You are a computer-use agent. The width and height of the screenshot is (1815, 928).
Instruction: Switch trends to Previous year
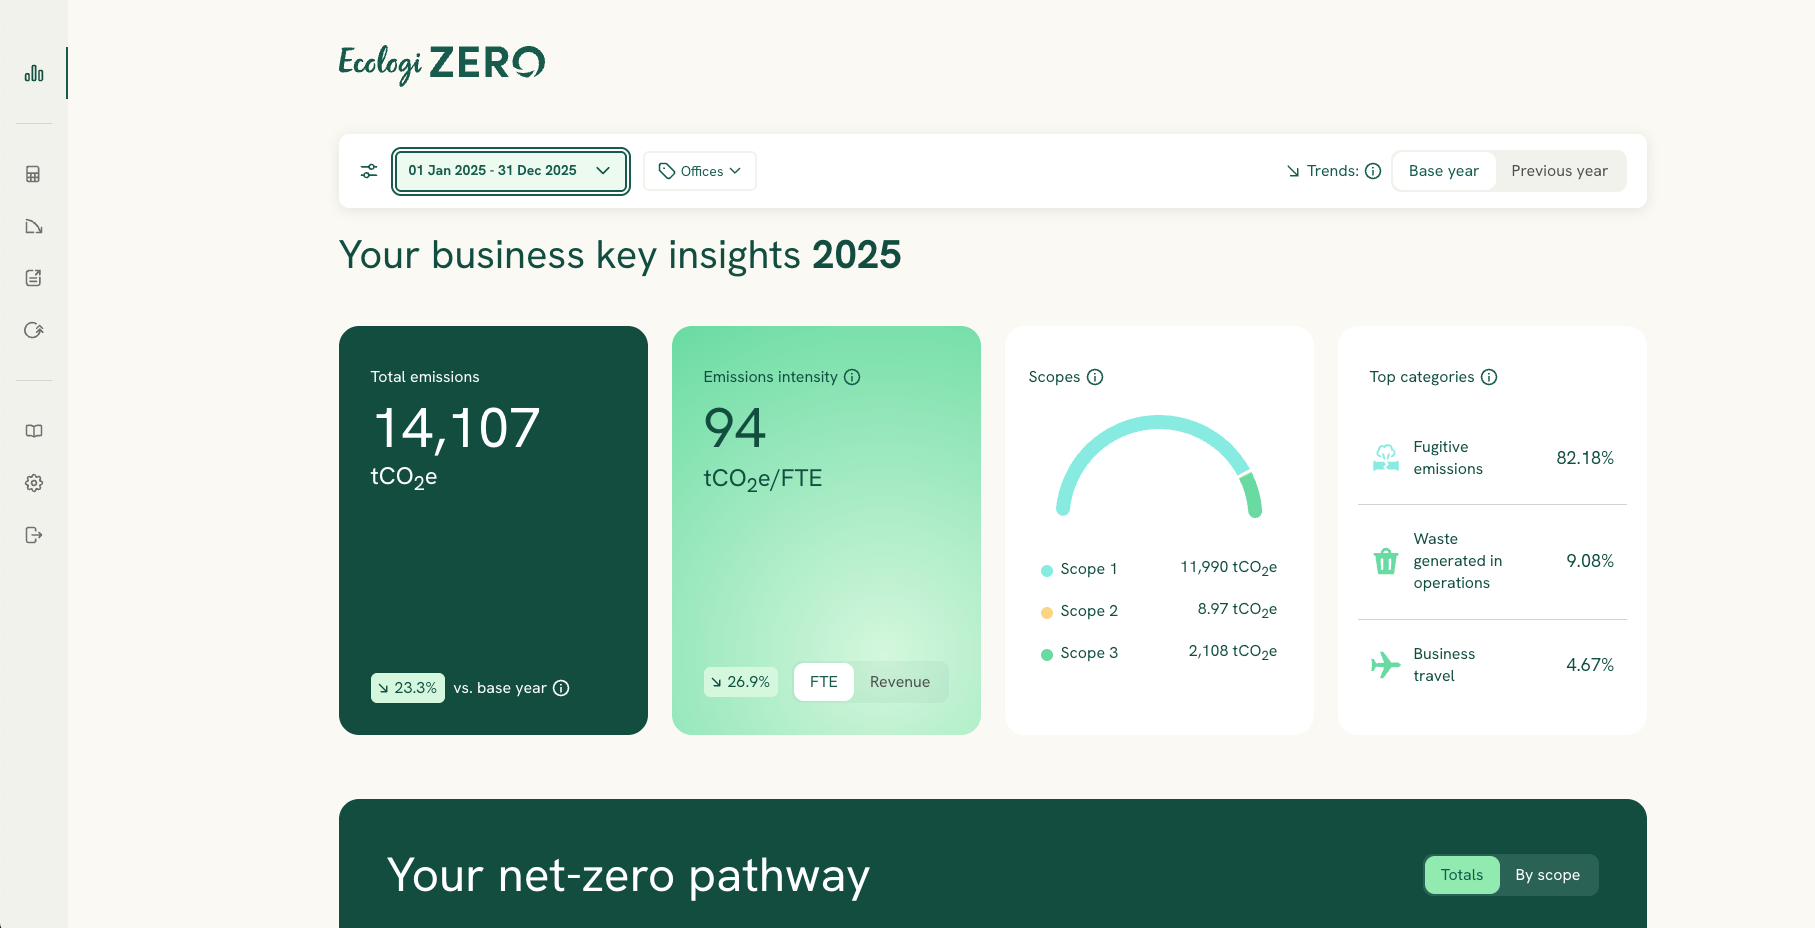point(1559,171)
